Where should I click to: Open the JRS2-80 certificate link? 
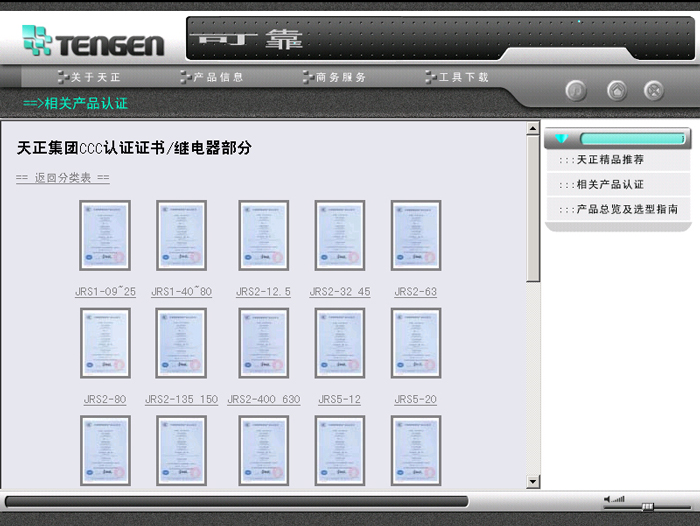click(x=105, y=399)
